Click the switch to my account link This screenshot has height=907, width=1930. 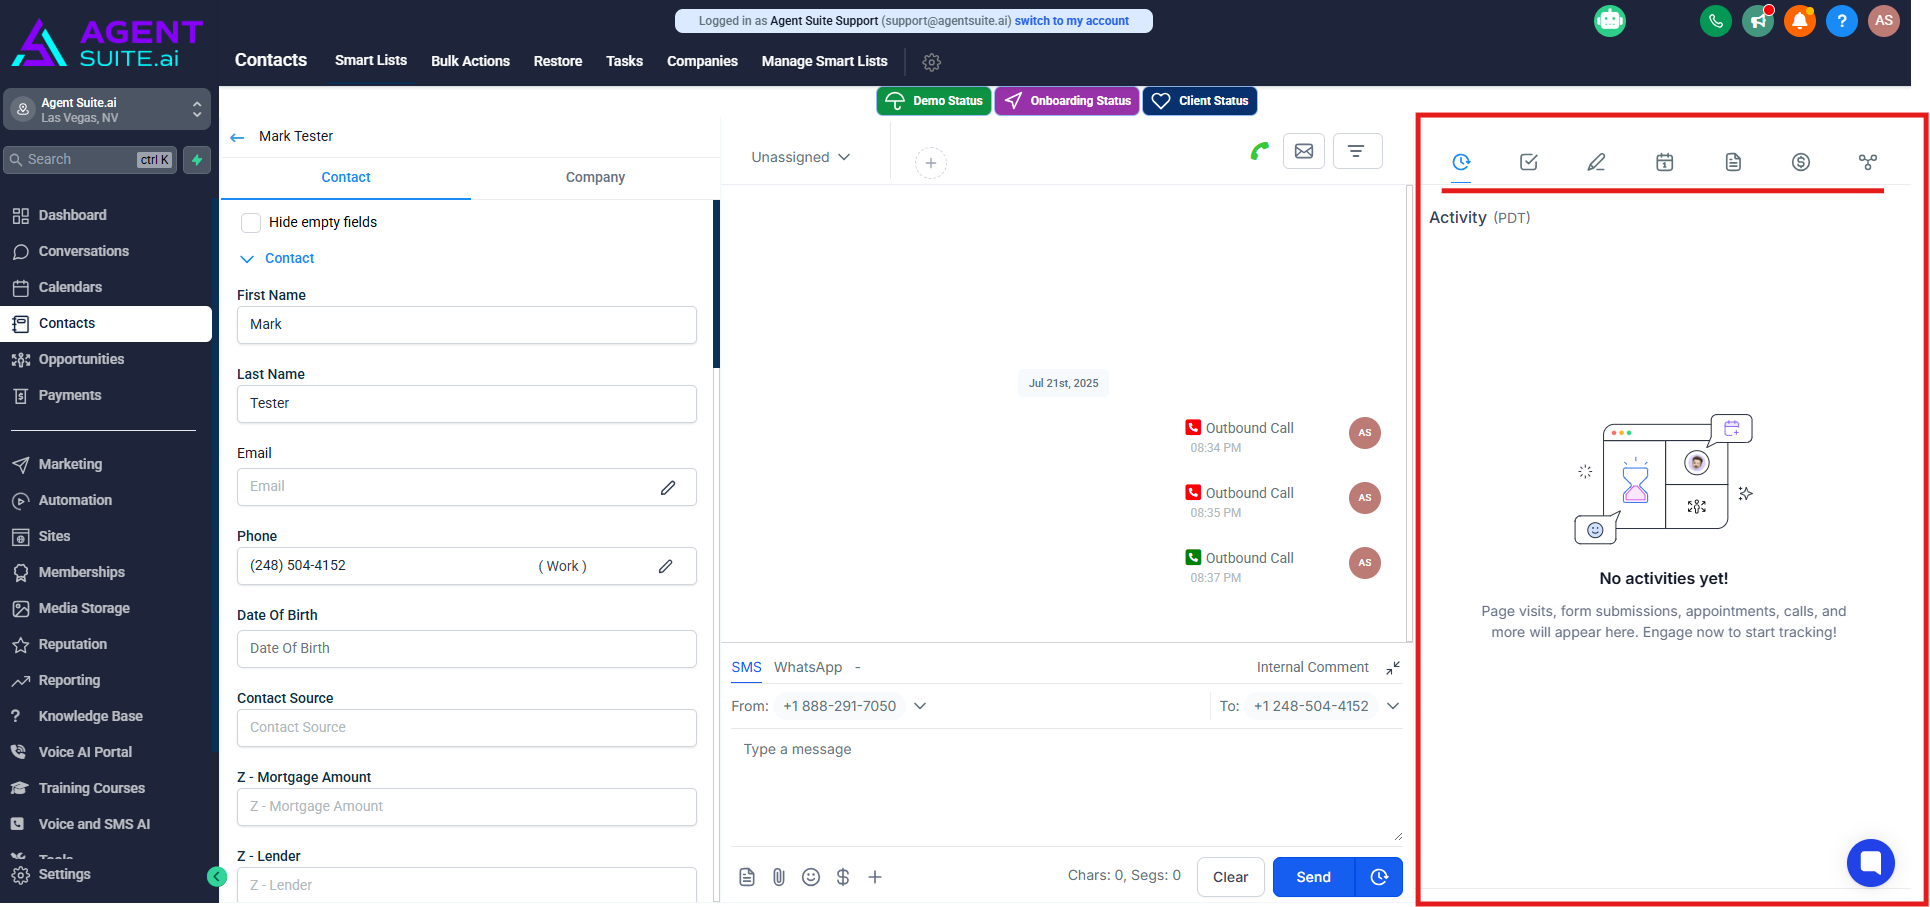(x=1072, y=21)
